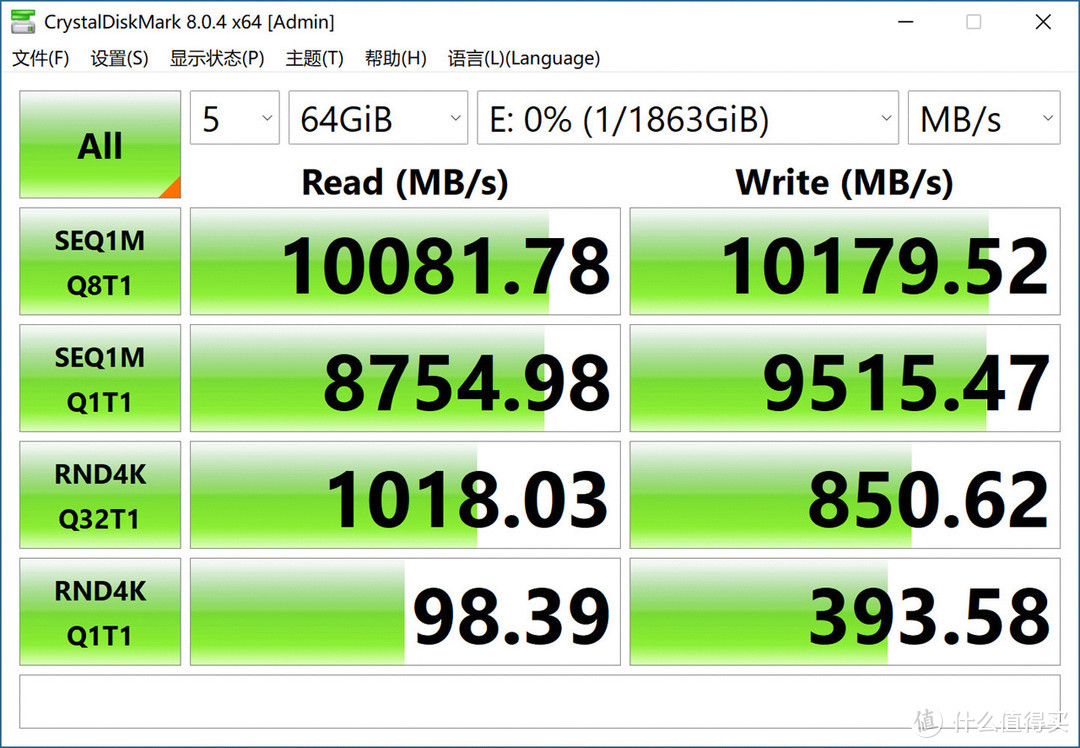Click the Write (MB/s) column header

pos(844,183)
